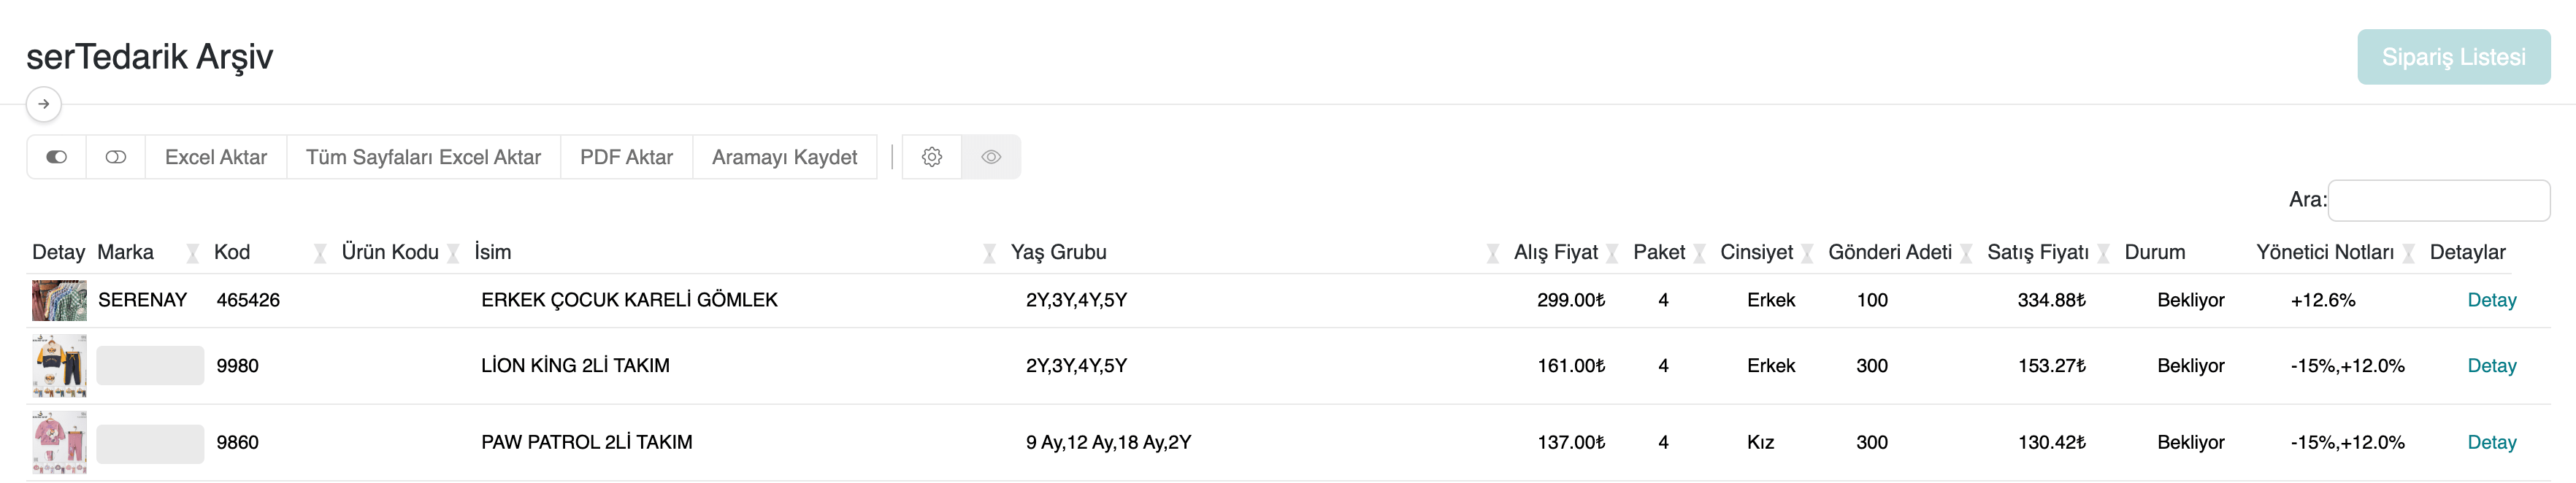Open Detay link for SERENAY shirt row
Image resolution: width=2576 pixels, height=483 pixels.
[x=2490, y=300]
